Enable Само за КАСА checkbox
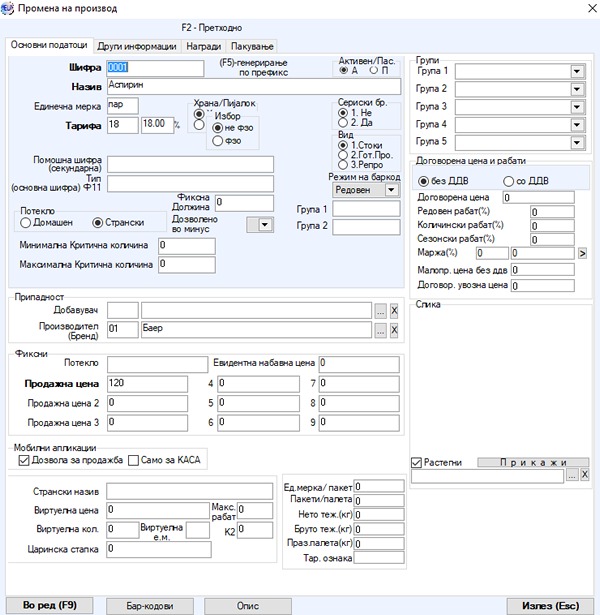This screenshot has width=600, height=615. (x=133, y=460)
